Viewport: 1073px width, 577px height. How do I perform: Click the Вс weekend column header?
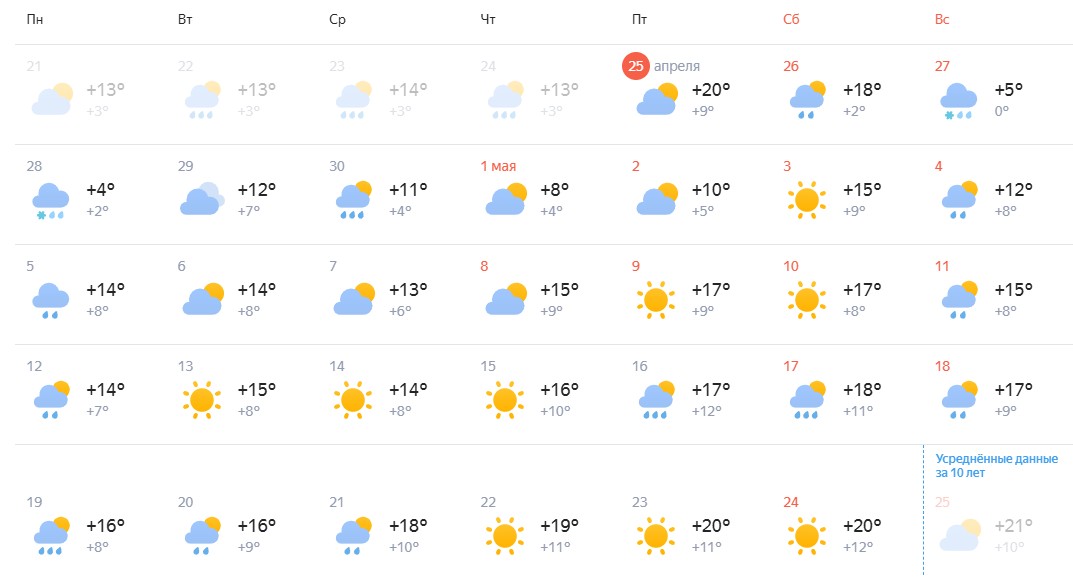(x=942, y=20)
